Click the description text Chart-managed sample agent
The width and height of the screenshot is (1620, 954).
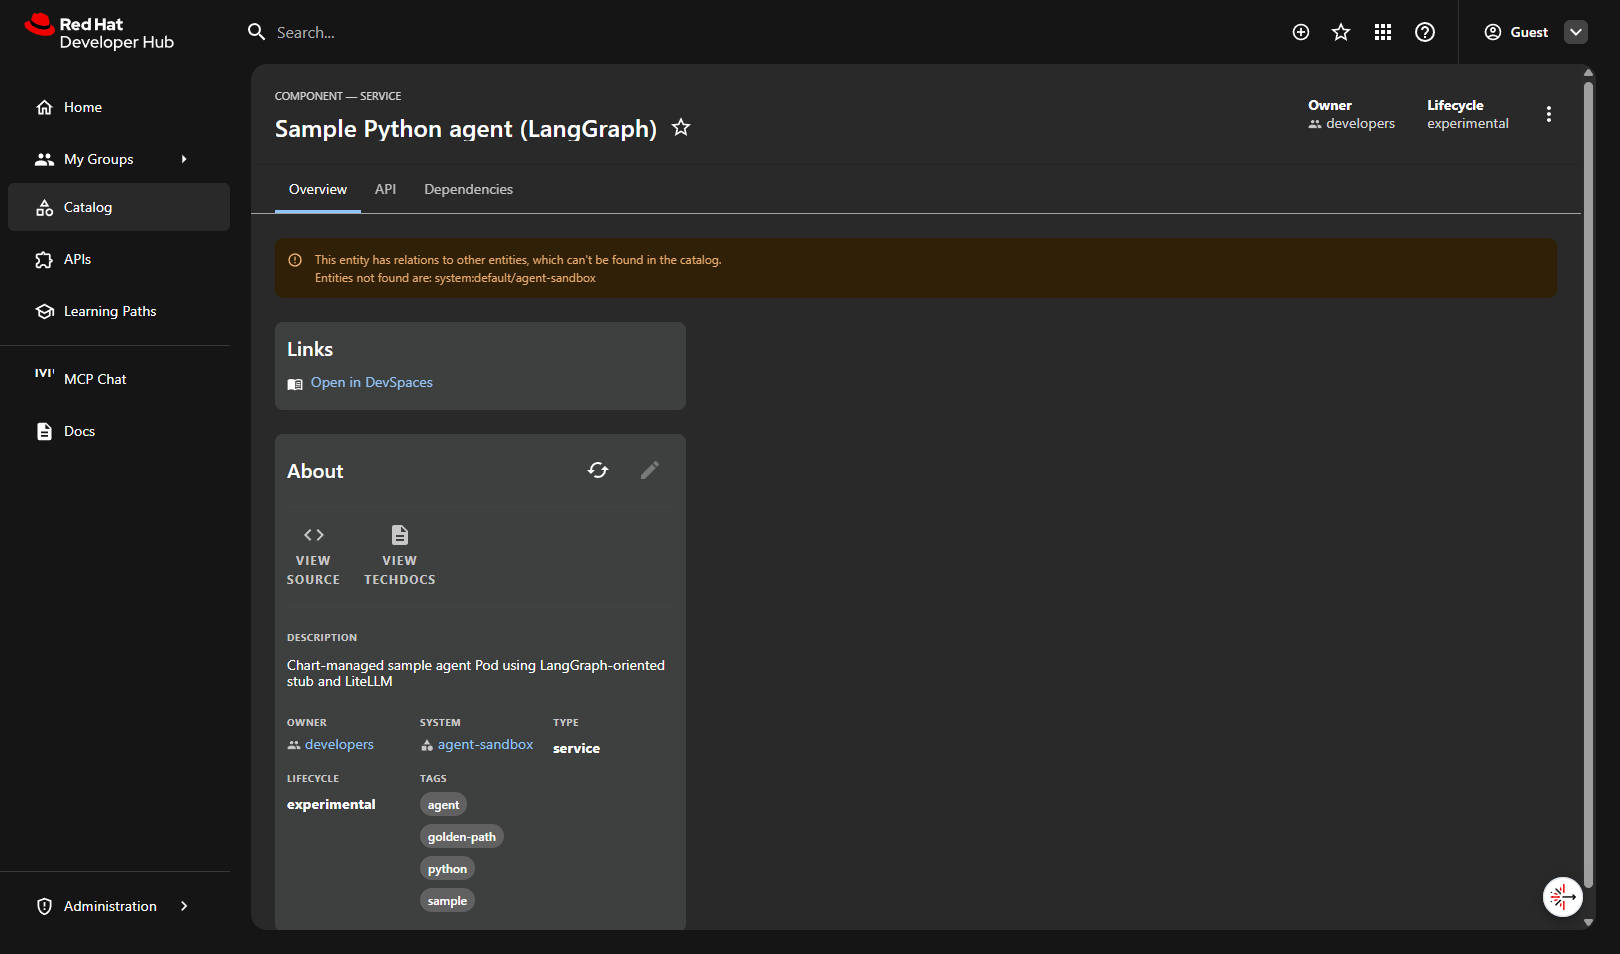coord(476,673)
